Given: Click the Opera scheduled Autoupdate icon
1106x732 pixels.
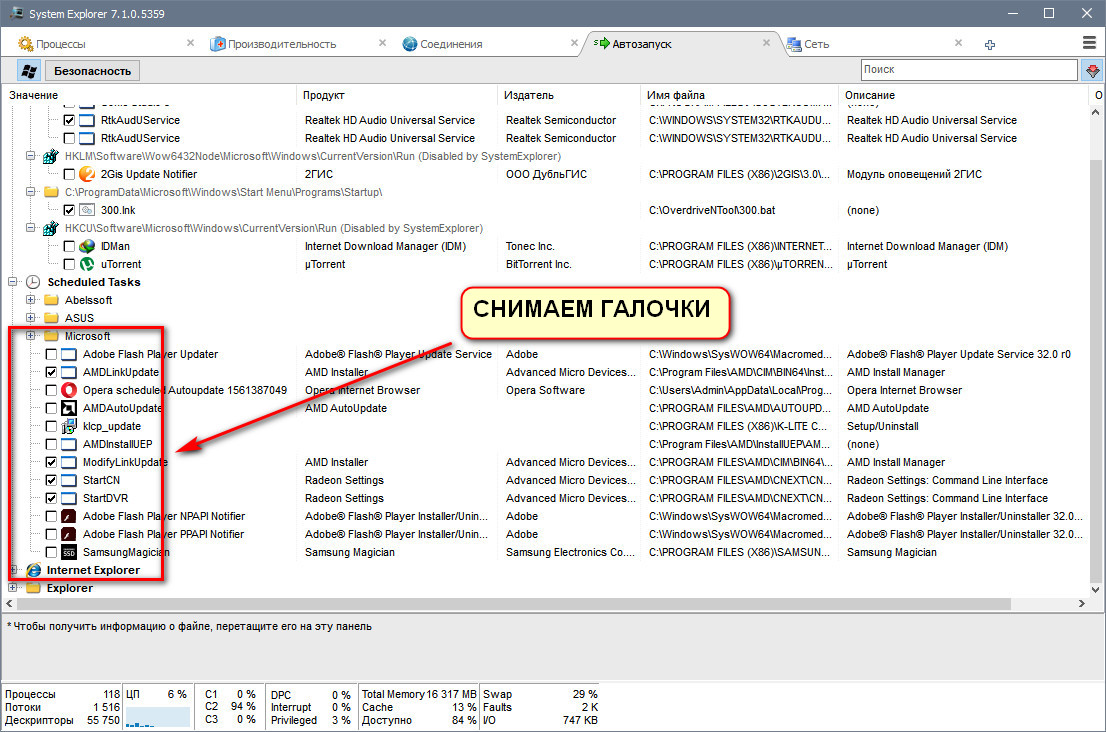Looking at the screenshot, I should tap(68, 390).
